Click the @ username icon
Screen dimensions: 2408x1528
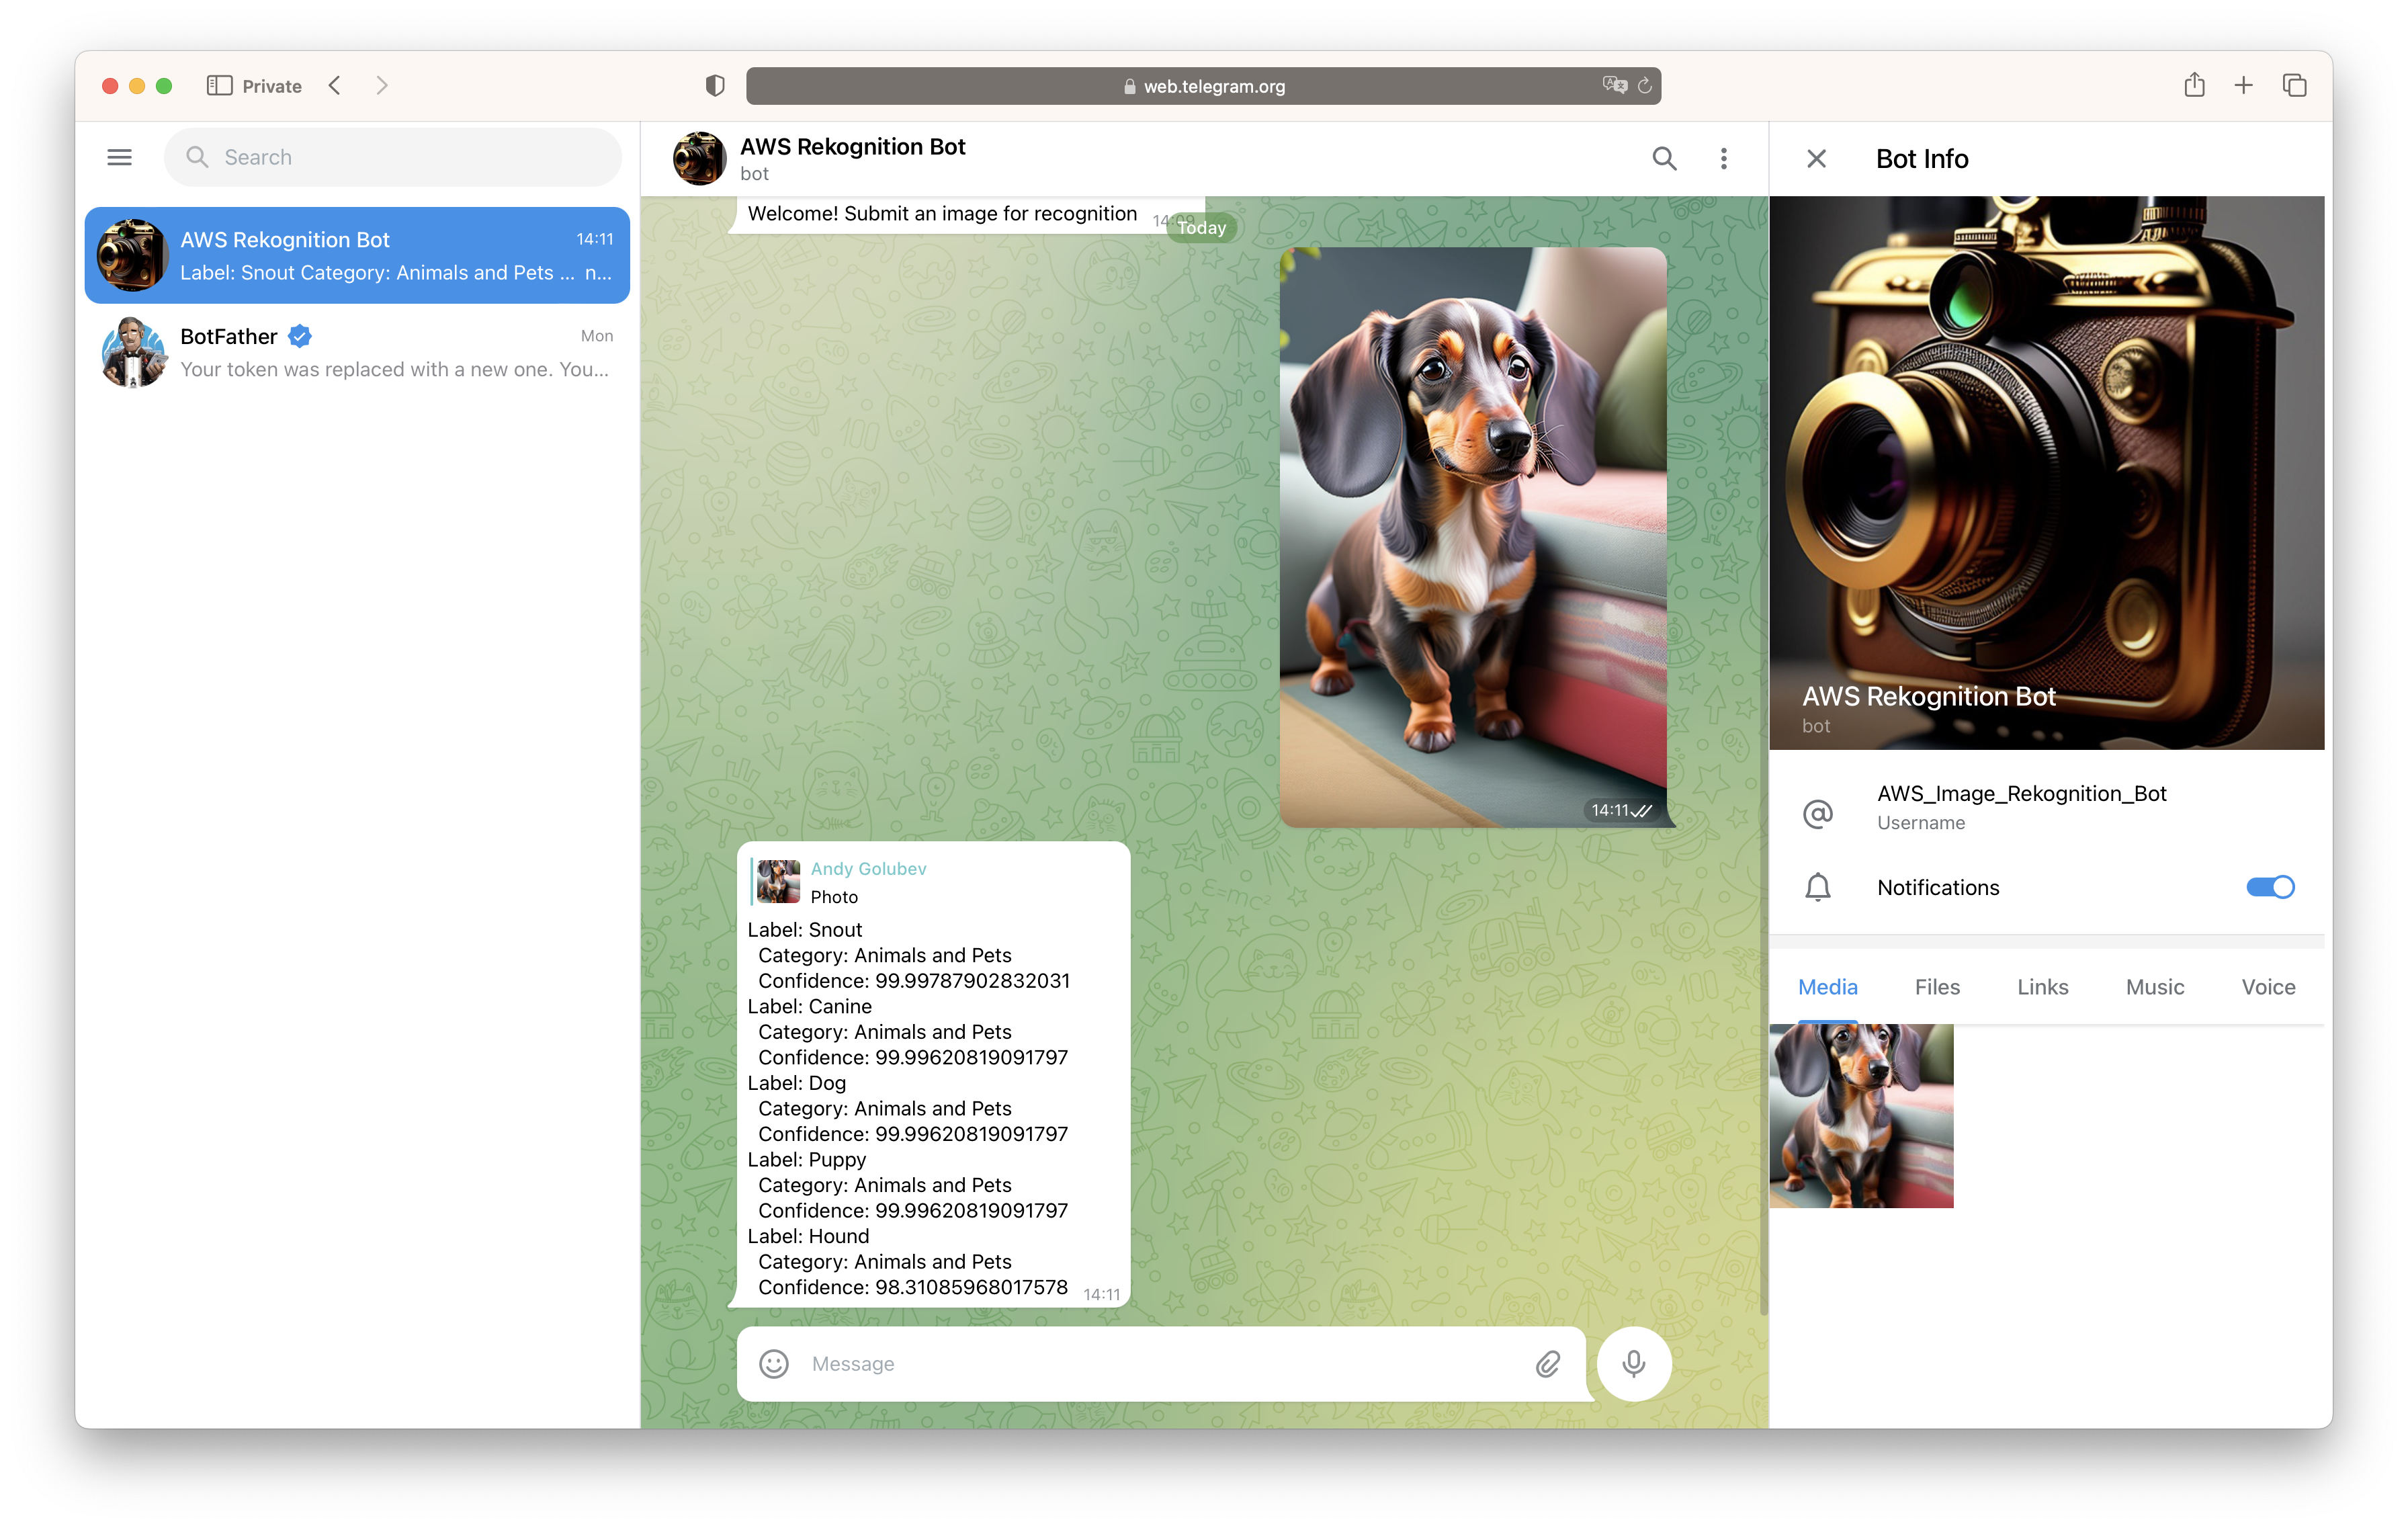pyautogui.click(x=1817, y=813)
